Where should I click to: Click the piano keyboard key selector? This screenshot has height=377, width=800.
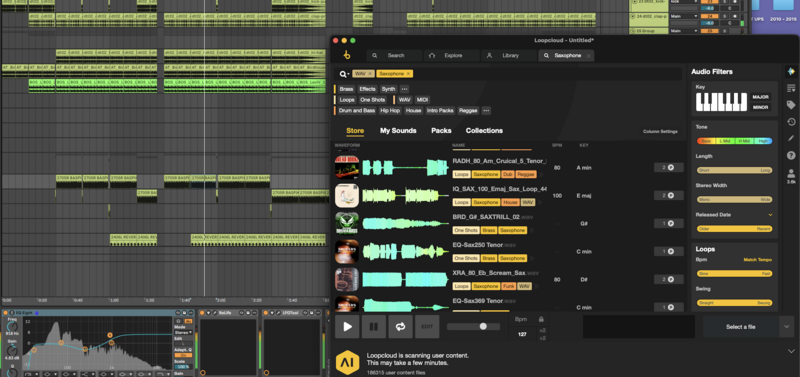pyautogui.click(x=721, y=102)
